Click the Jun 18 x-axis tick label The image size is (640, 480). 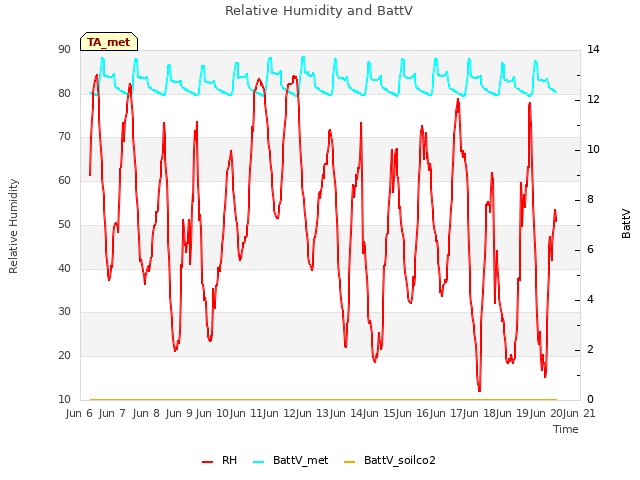(480, 413)
